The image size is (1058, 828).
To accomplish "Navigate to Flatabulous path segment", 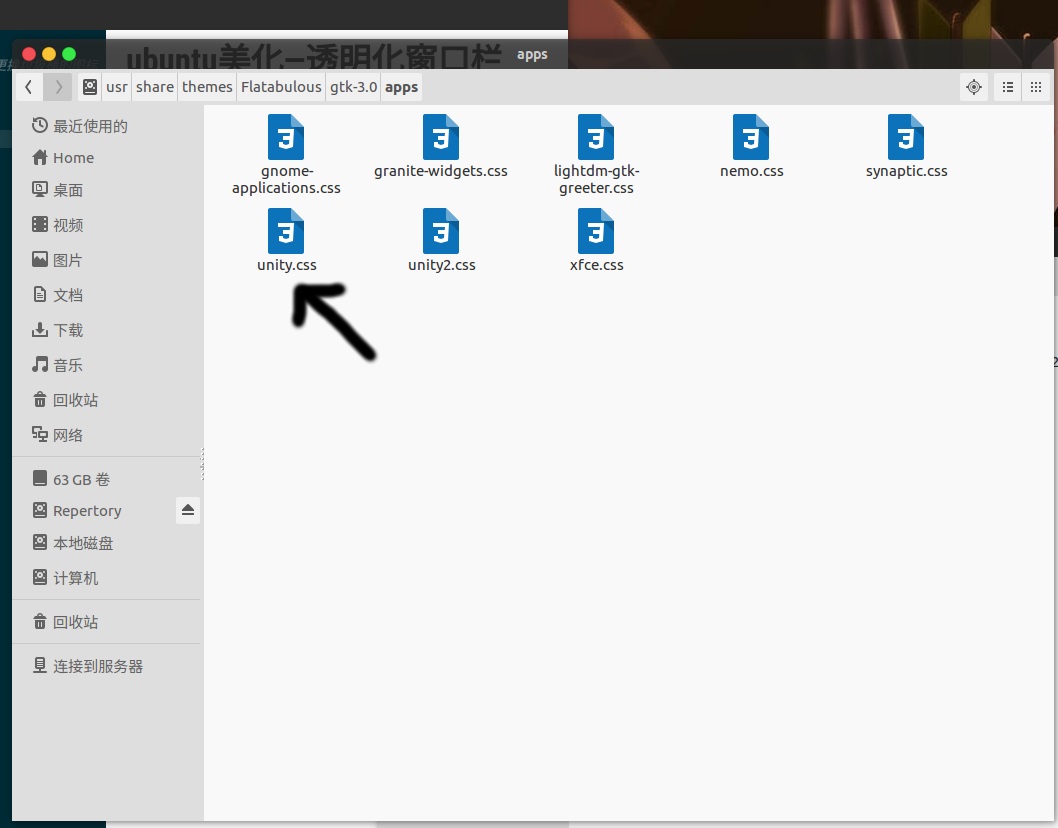I will (281, 87).
